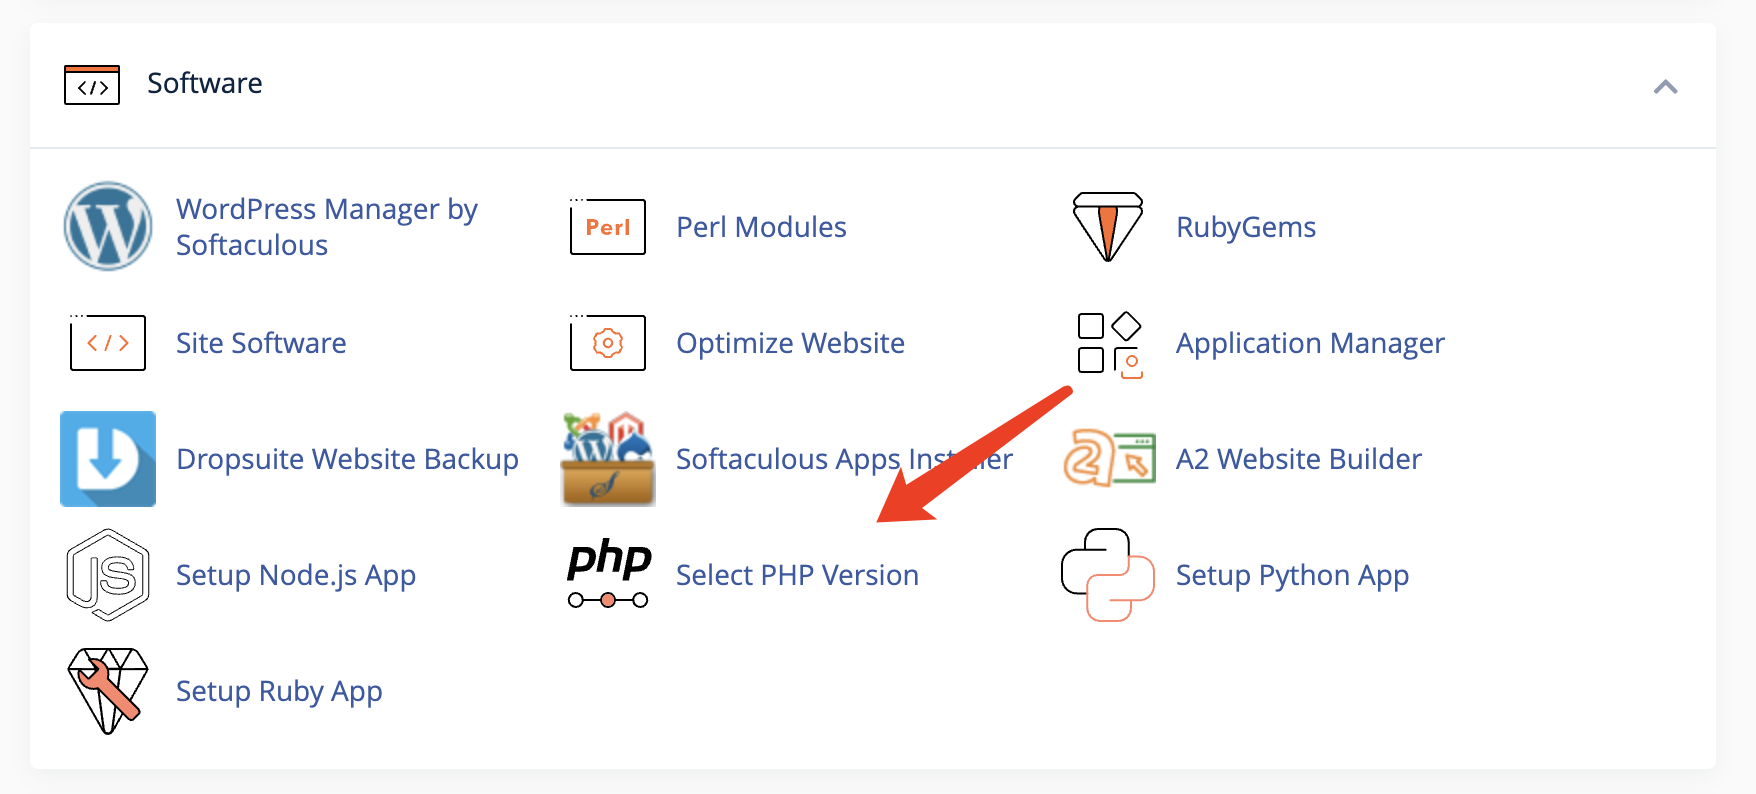Open Select PHP Version link
The image size is (1756, 794).
797,575
